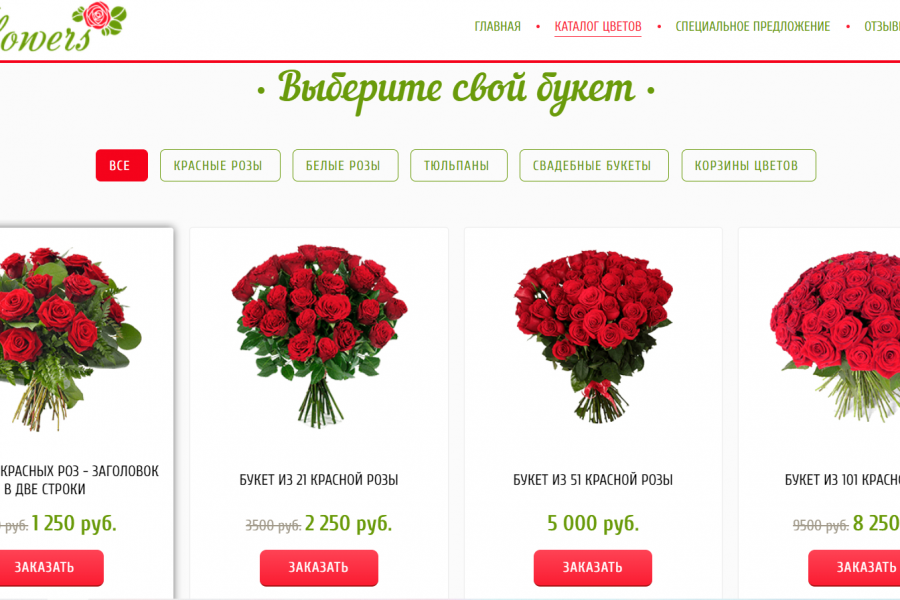Click the Flowers rose logo
The image size is (900, 600).
62,27
